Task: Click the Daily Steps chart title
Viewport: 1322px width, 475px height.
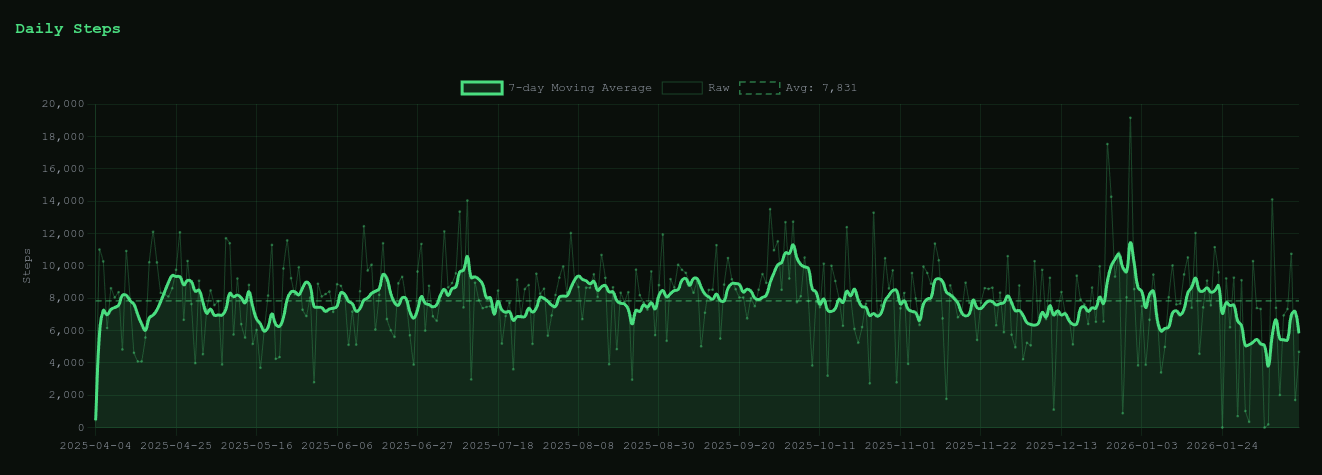Action: pos(68,29)
